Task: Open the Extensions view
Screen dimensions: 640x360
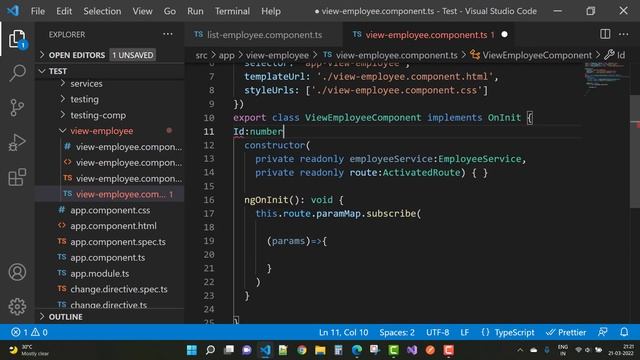Action: coord(17,177)
